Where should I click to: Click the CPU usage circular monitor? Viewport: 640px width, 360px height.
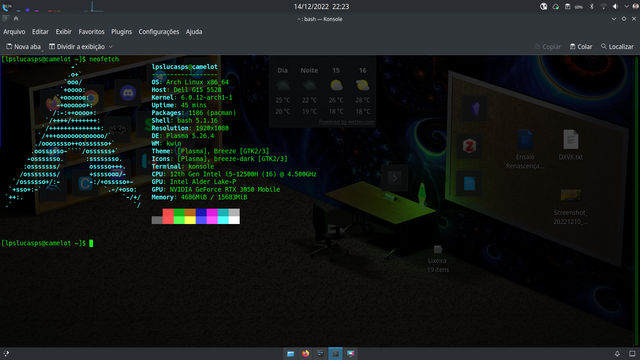coord(7,6)
